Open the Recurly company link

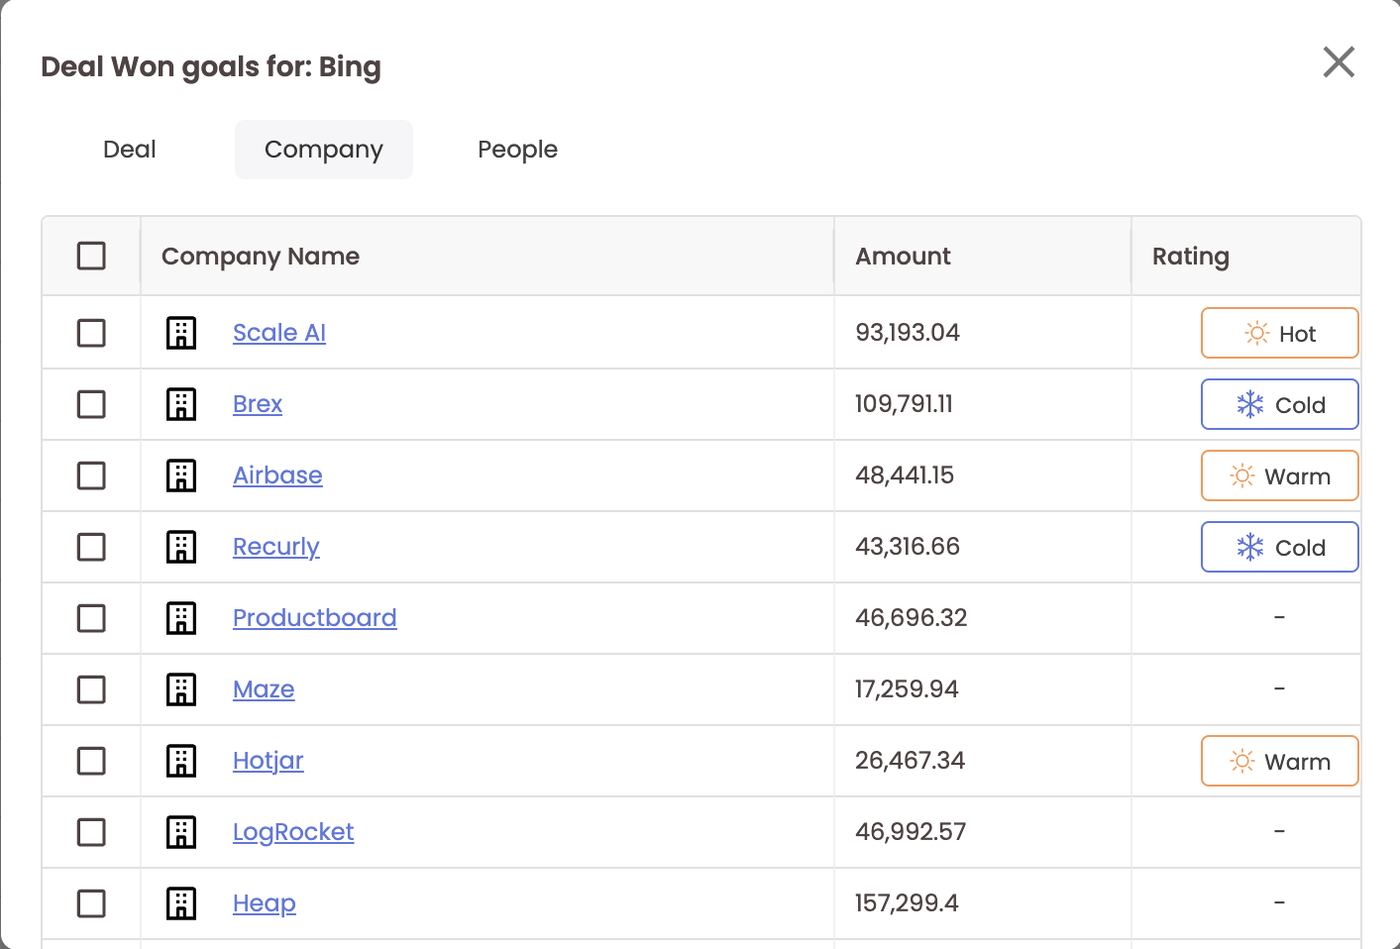click(x=276, y=547)
